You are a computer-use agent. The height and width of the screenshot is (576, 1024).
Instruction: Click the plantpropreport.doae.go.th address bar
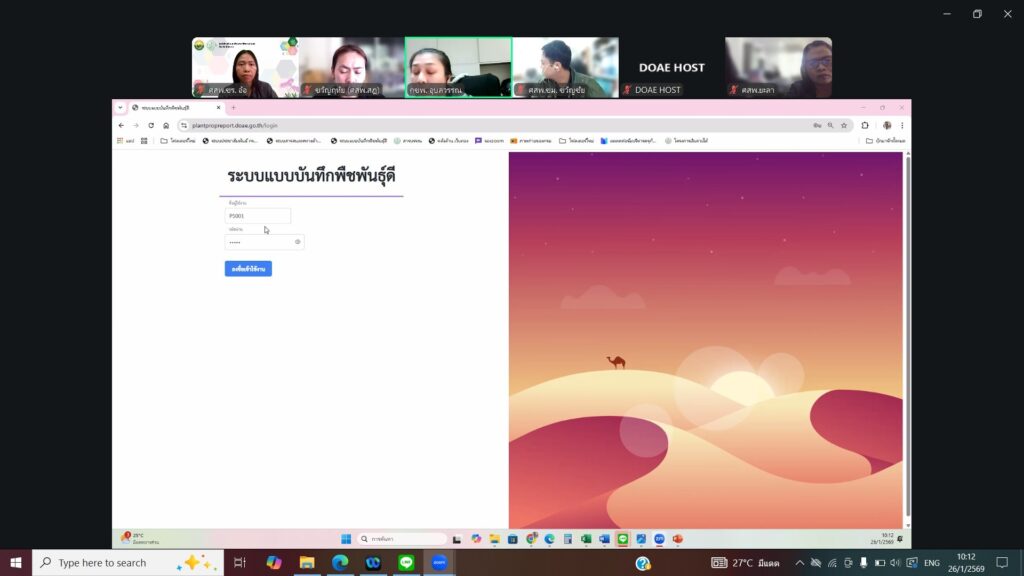point(400,126)
